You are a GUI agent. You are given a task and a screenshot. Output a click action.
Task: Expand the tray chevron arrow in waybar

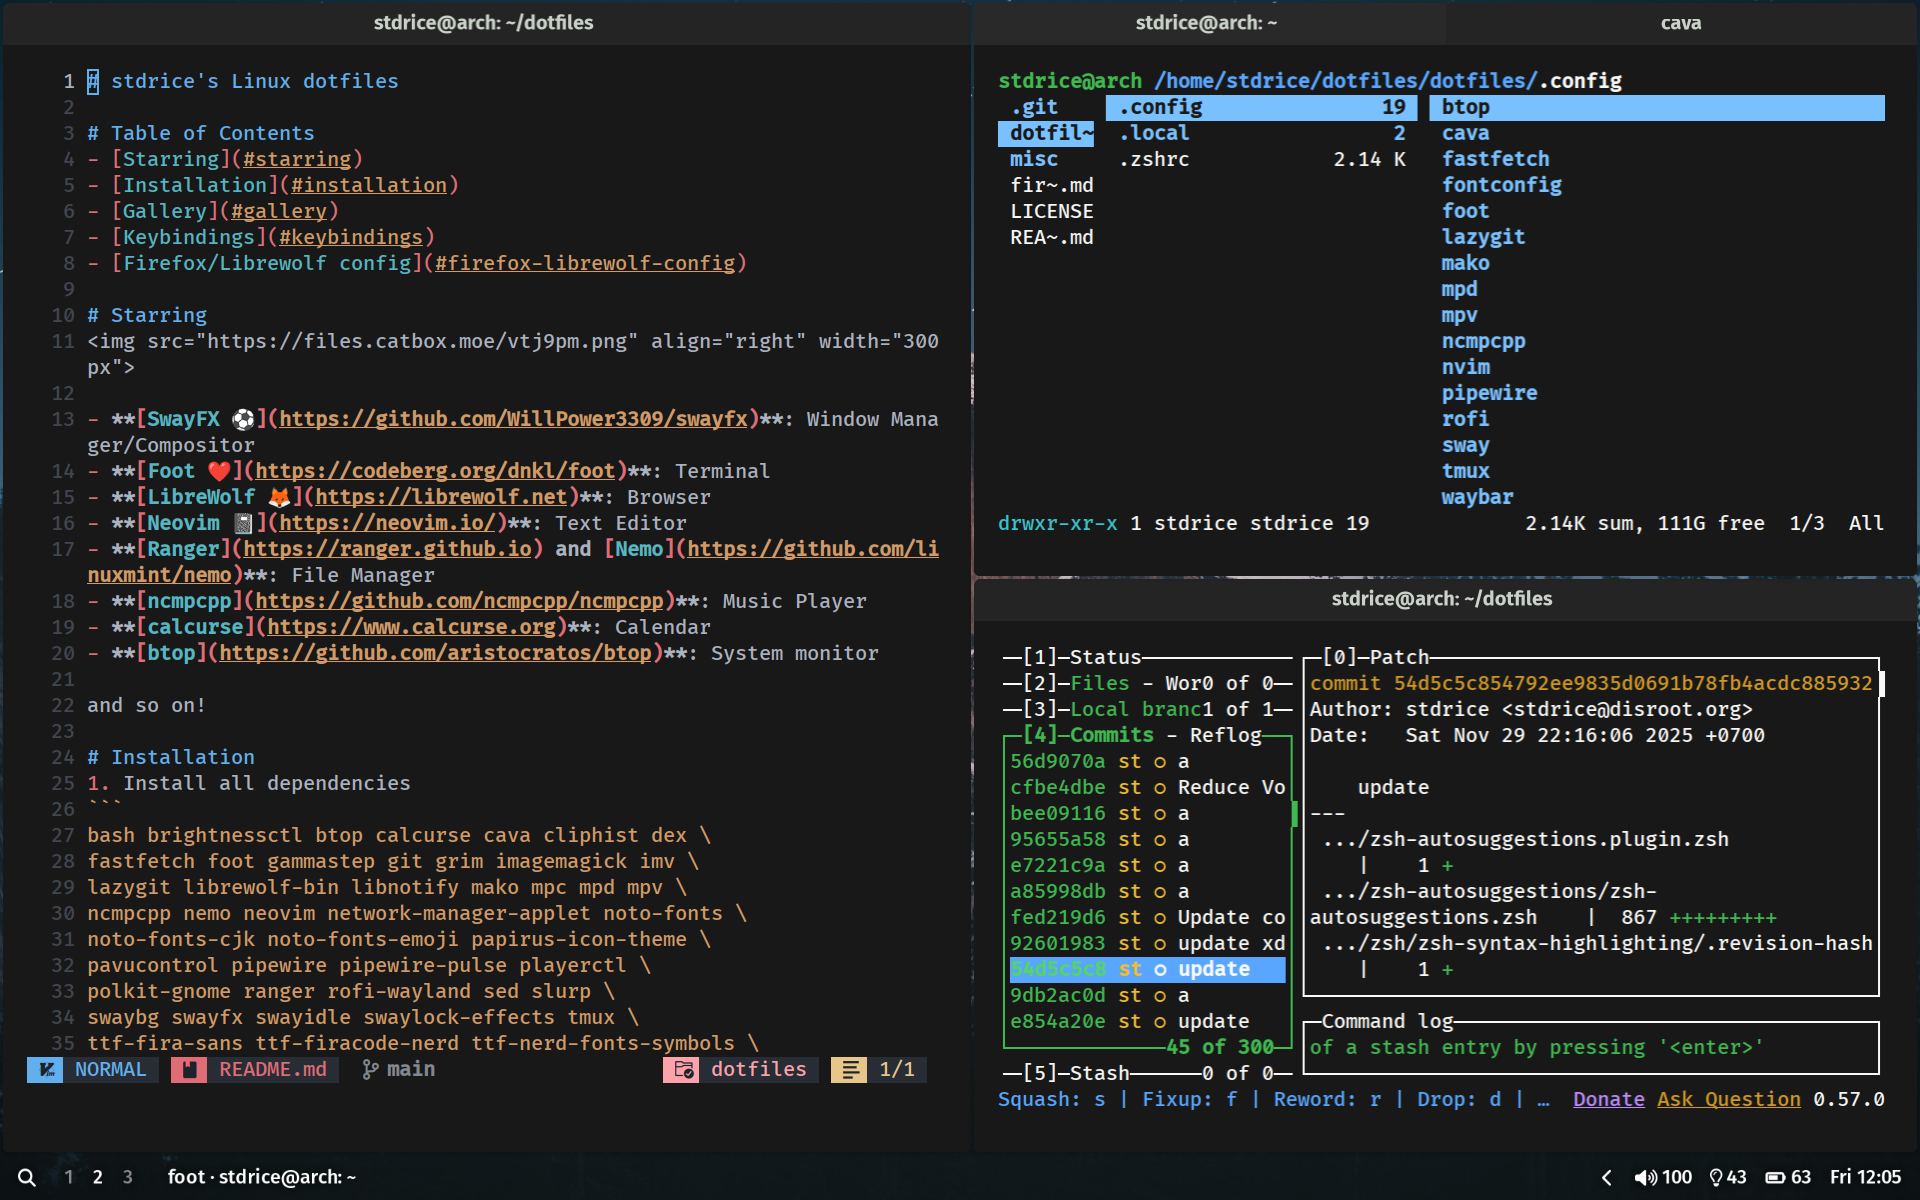pos(1606,1177)
